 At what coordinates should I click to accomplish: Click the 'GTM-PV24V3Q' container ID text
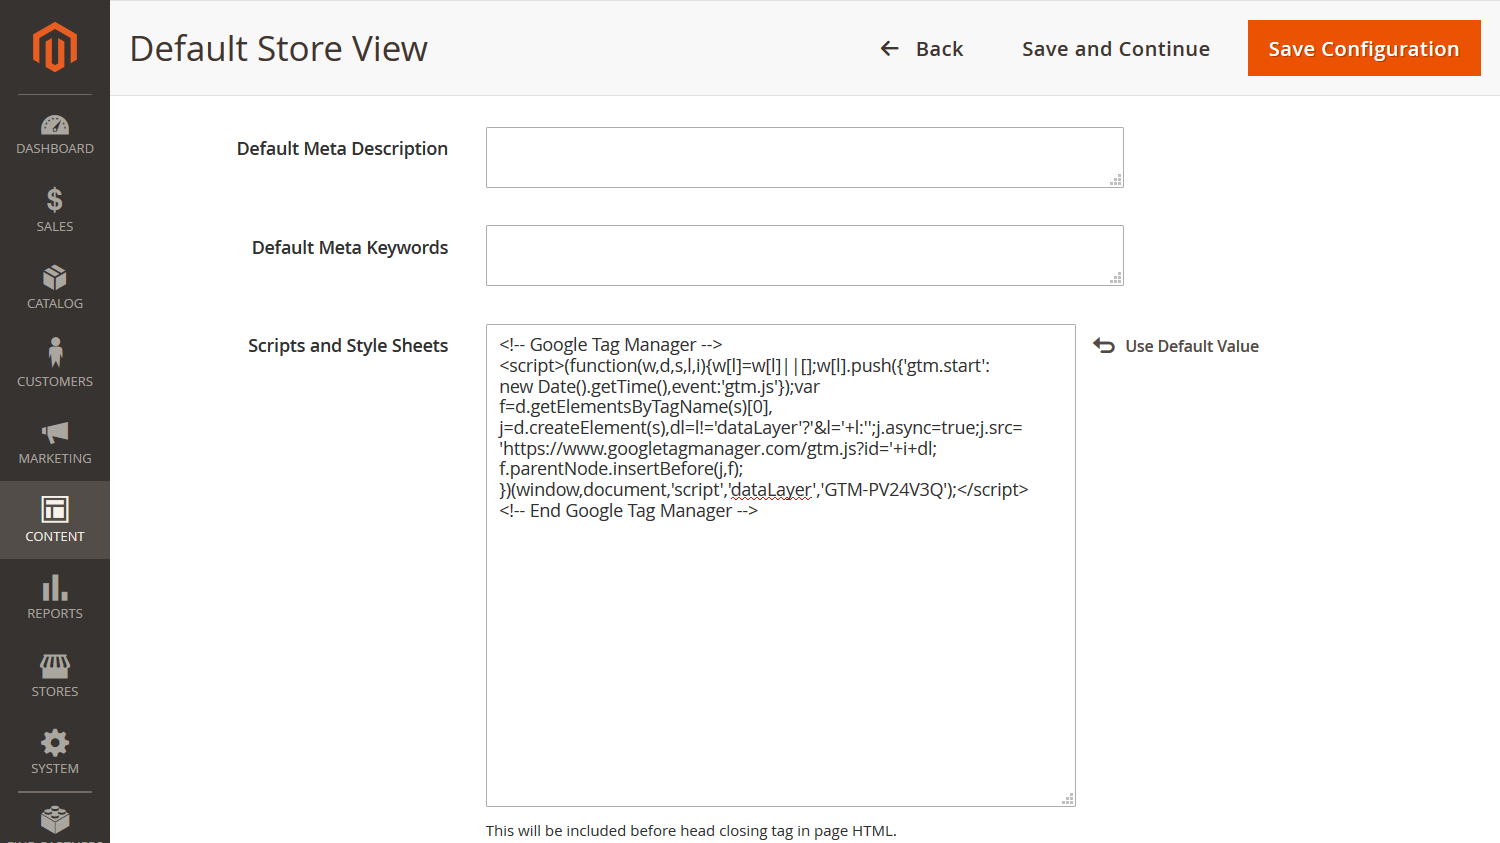(883, 490)
